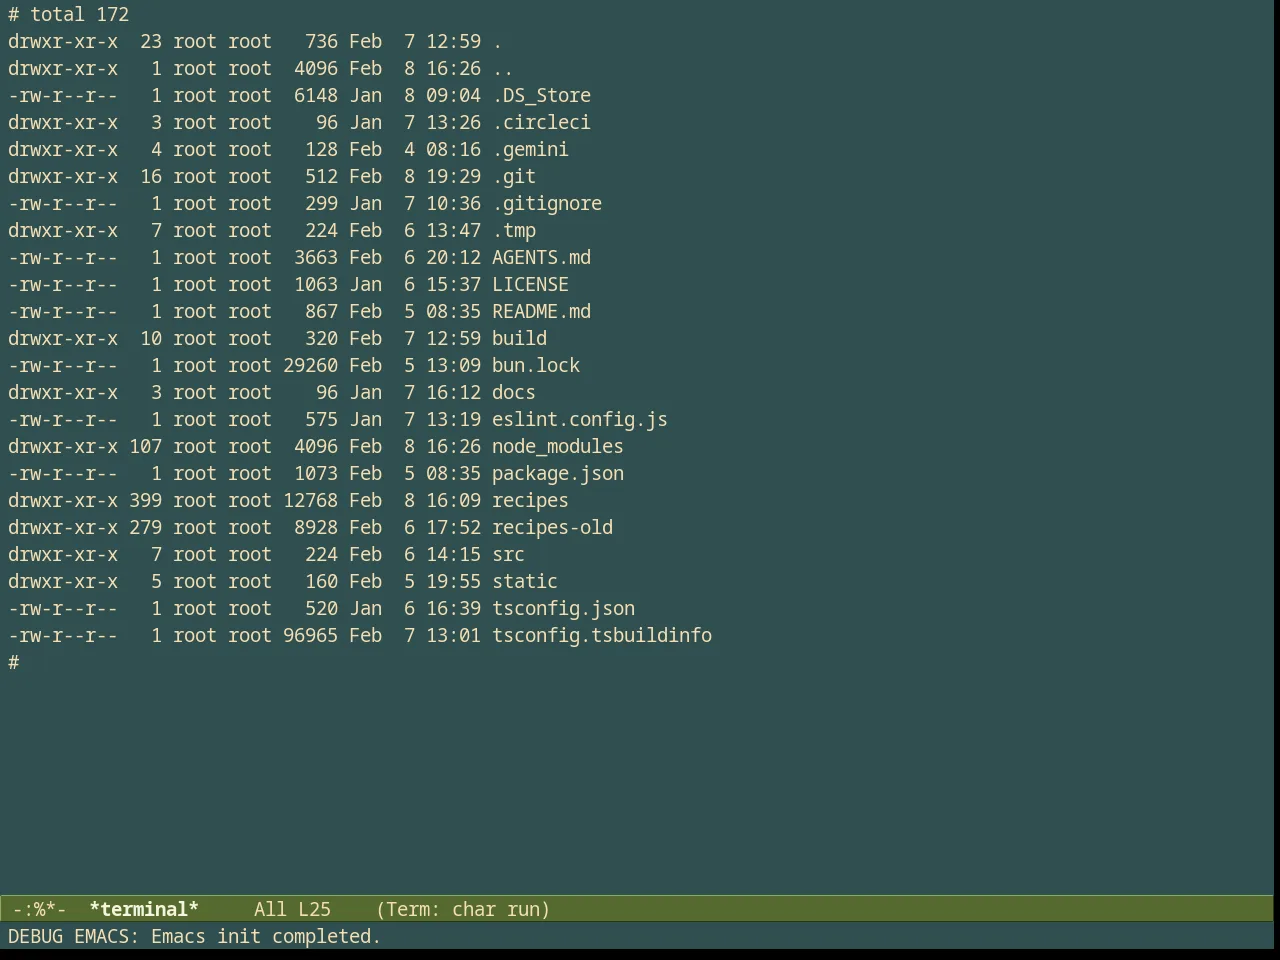Click the 29260 size of bun.lock
1280x960 pixels.
coord(310,365)
